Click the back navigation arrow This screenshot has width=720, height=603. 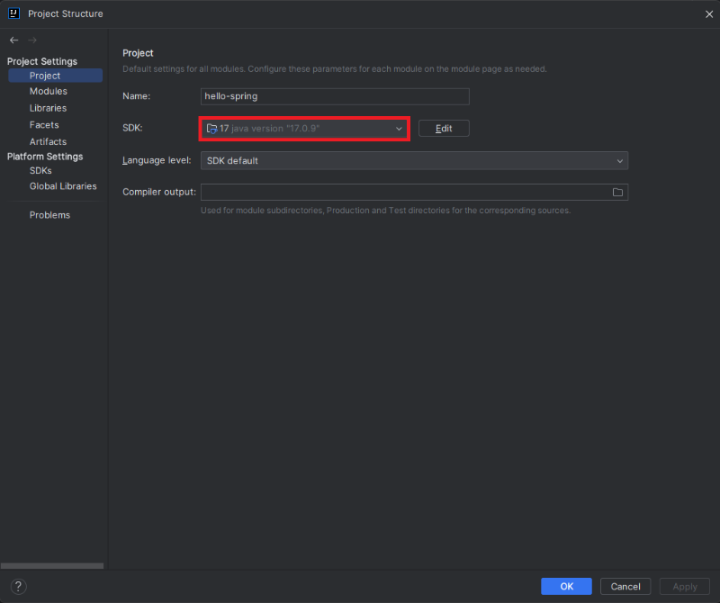pyautogui.click(x=14, y=40)
